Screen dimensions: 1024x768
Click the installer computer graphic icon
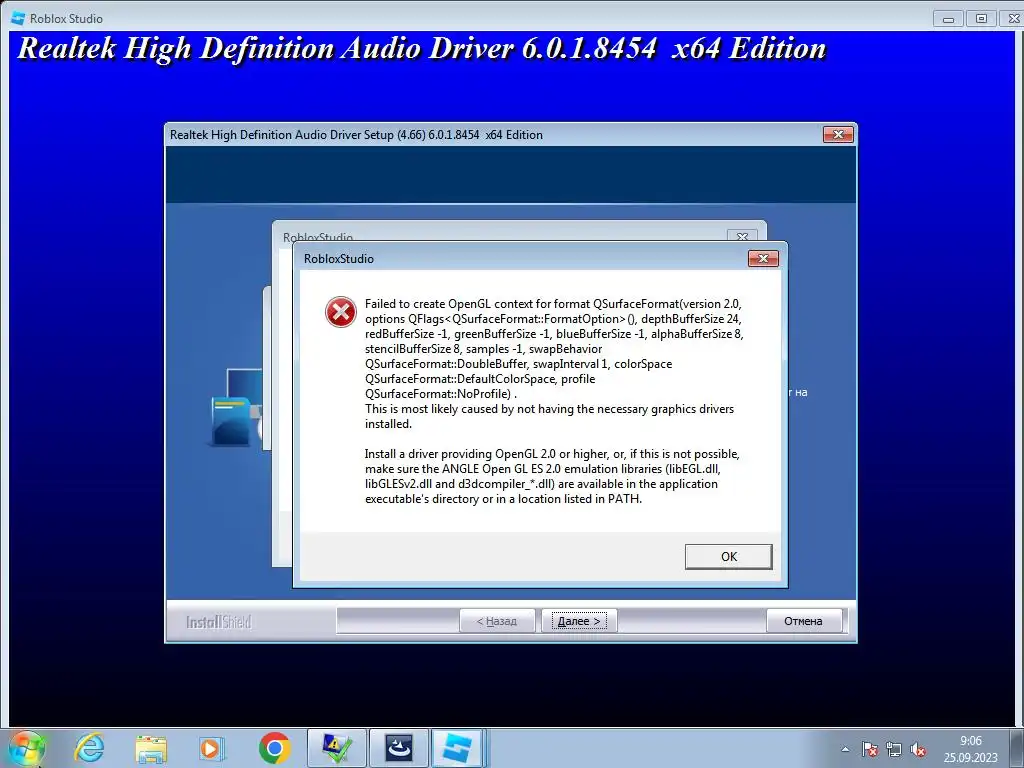click(x=235, y=408)
